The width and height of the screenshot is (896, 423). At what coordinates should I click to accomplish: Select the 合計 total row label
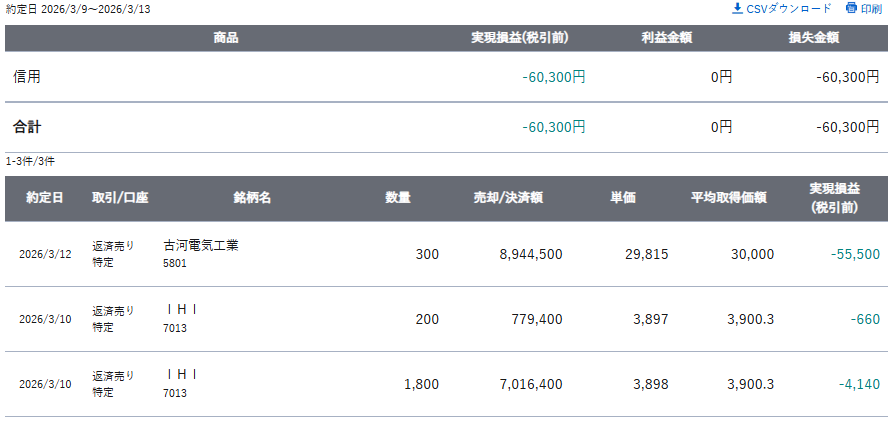[x=27, y=127]
